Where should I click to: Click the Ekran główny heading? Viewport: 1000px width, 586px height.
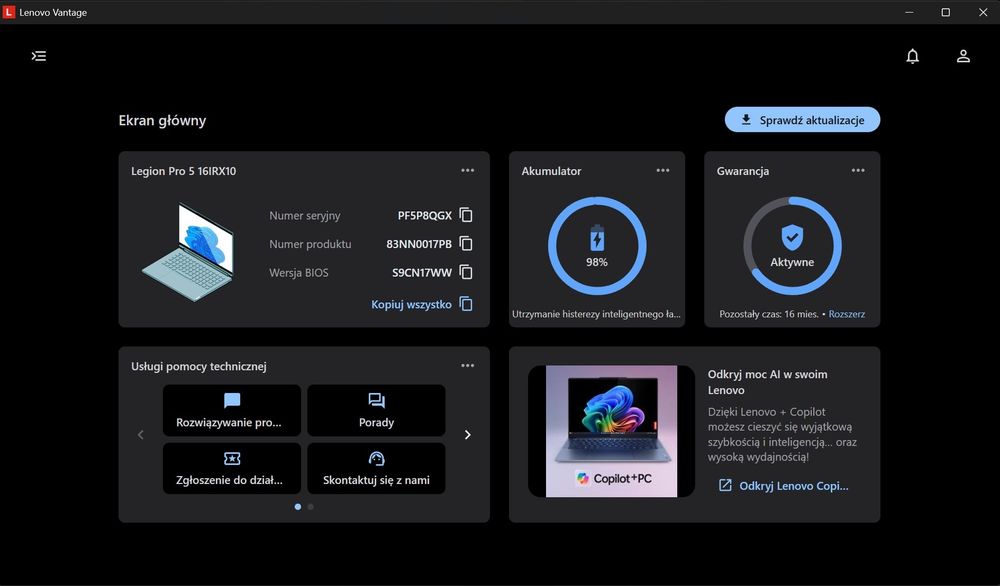(x=162, y=121)
